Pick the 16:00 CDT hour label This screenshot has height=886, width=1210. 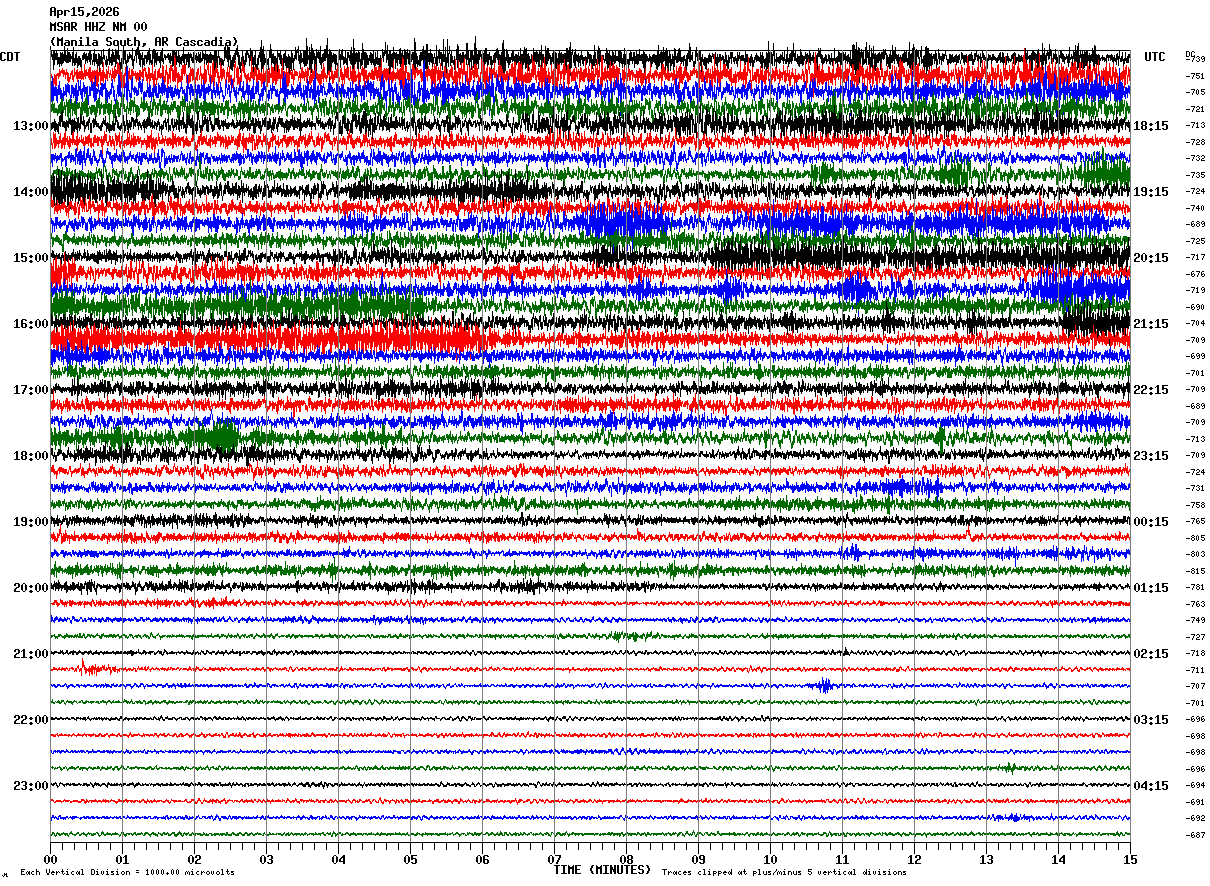pyautogui.click(x=31, y=324)
